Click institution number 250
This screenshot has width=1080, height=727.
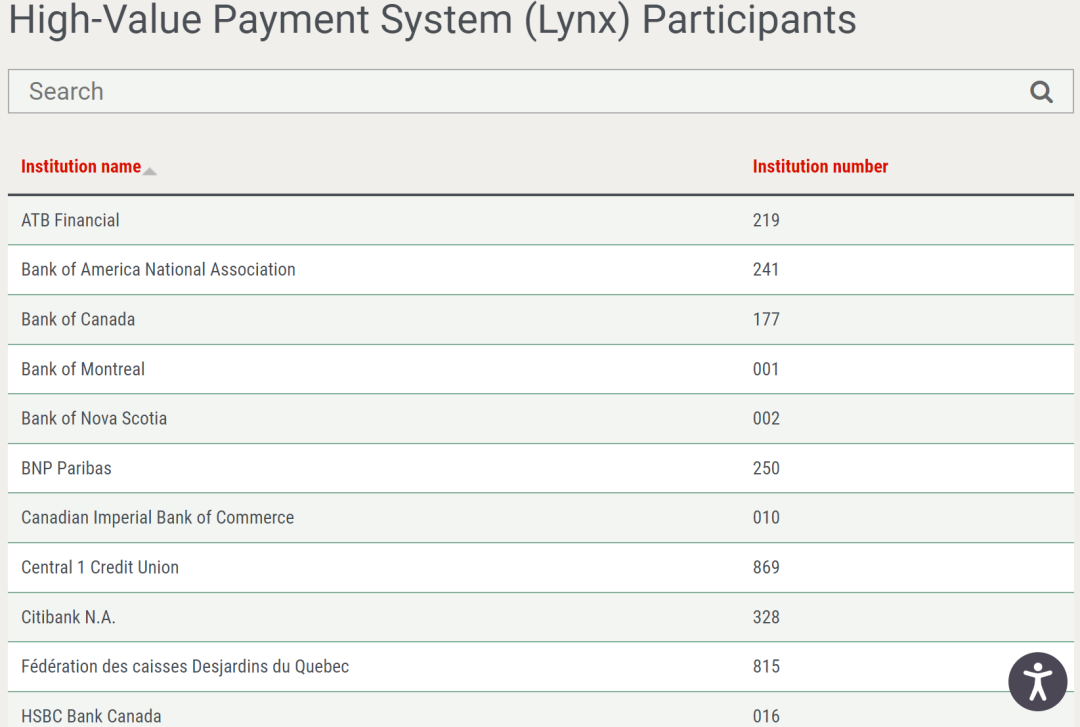pos(766,468)
